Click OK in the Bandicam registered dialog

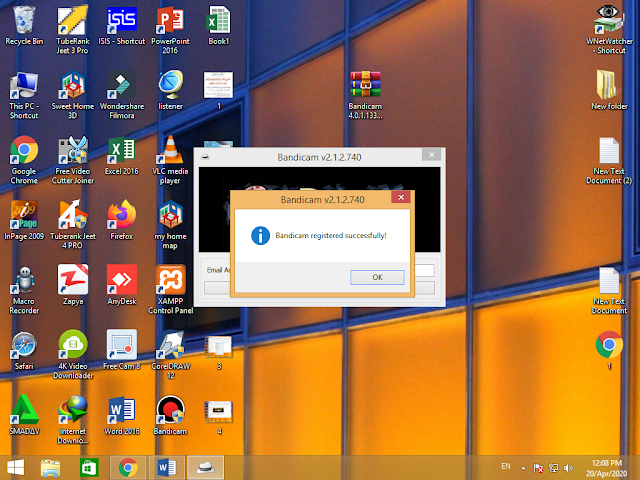pyautogui.click(x=377, y=277)
